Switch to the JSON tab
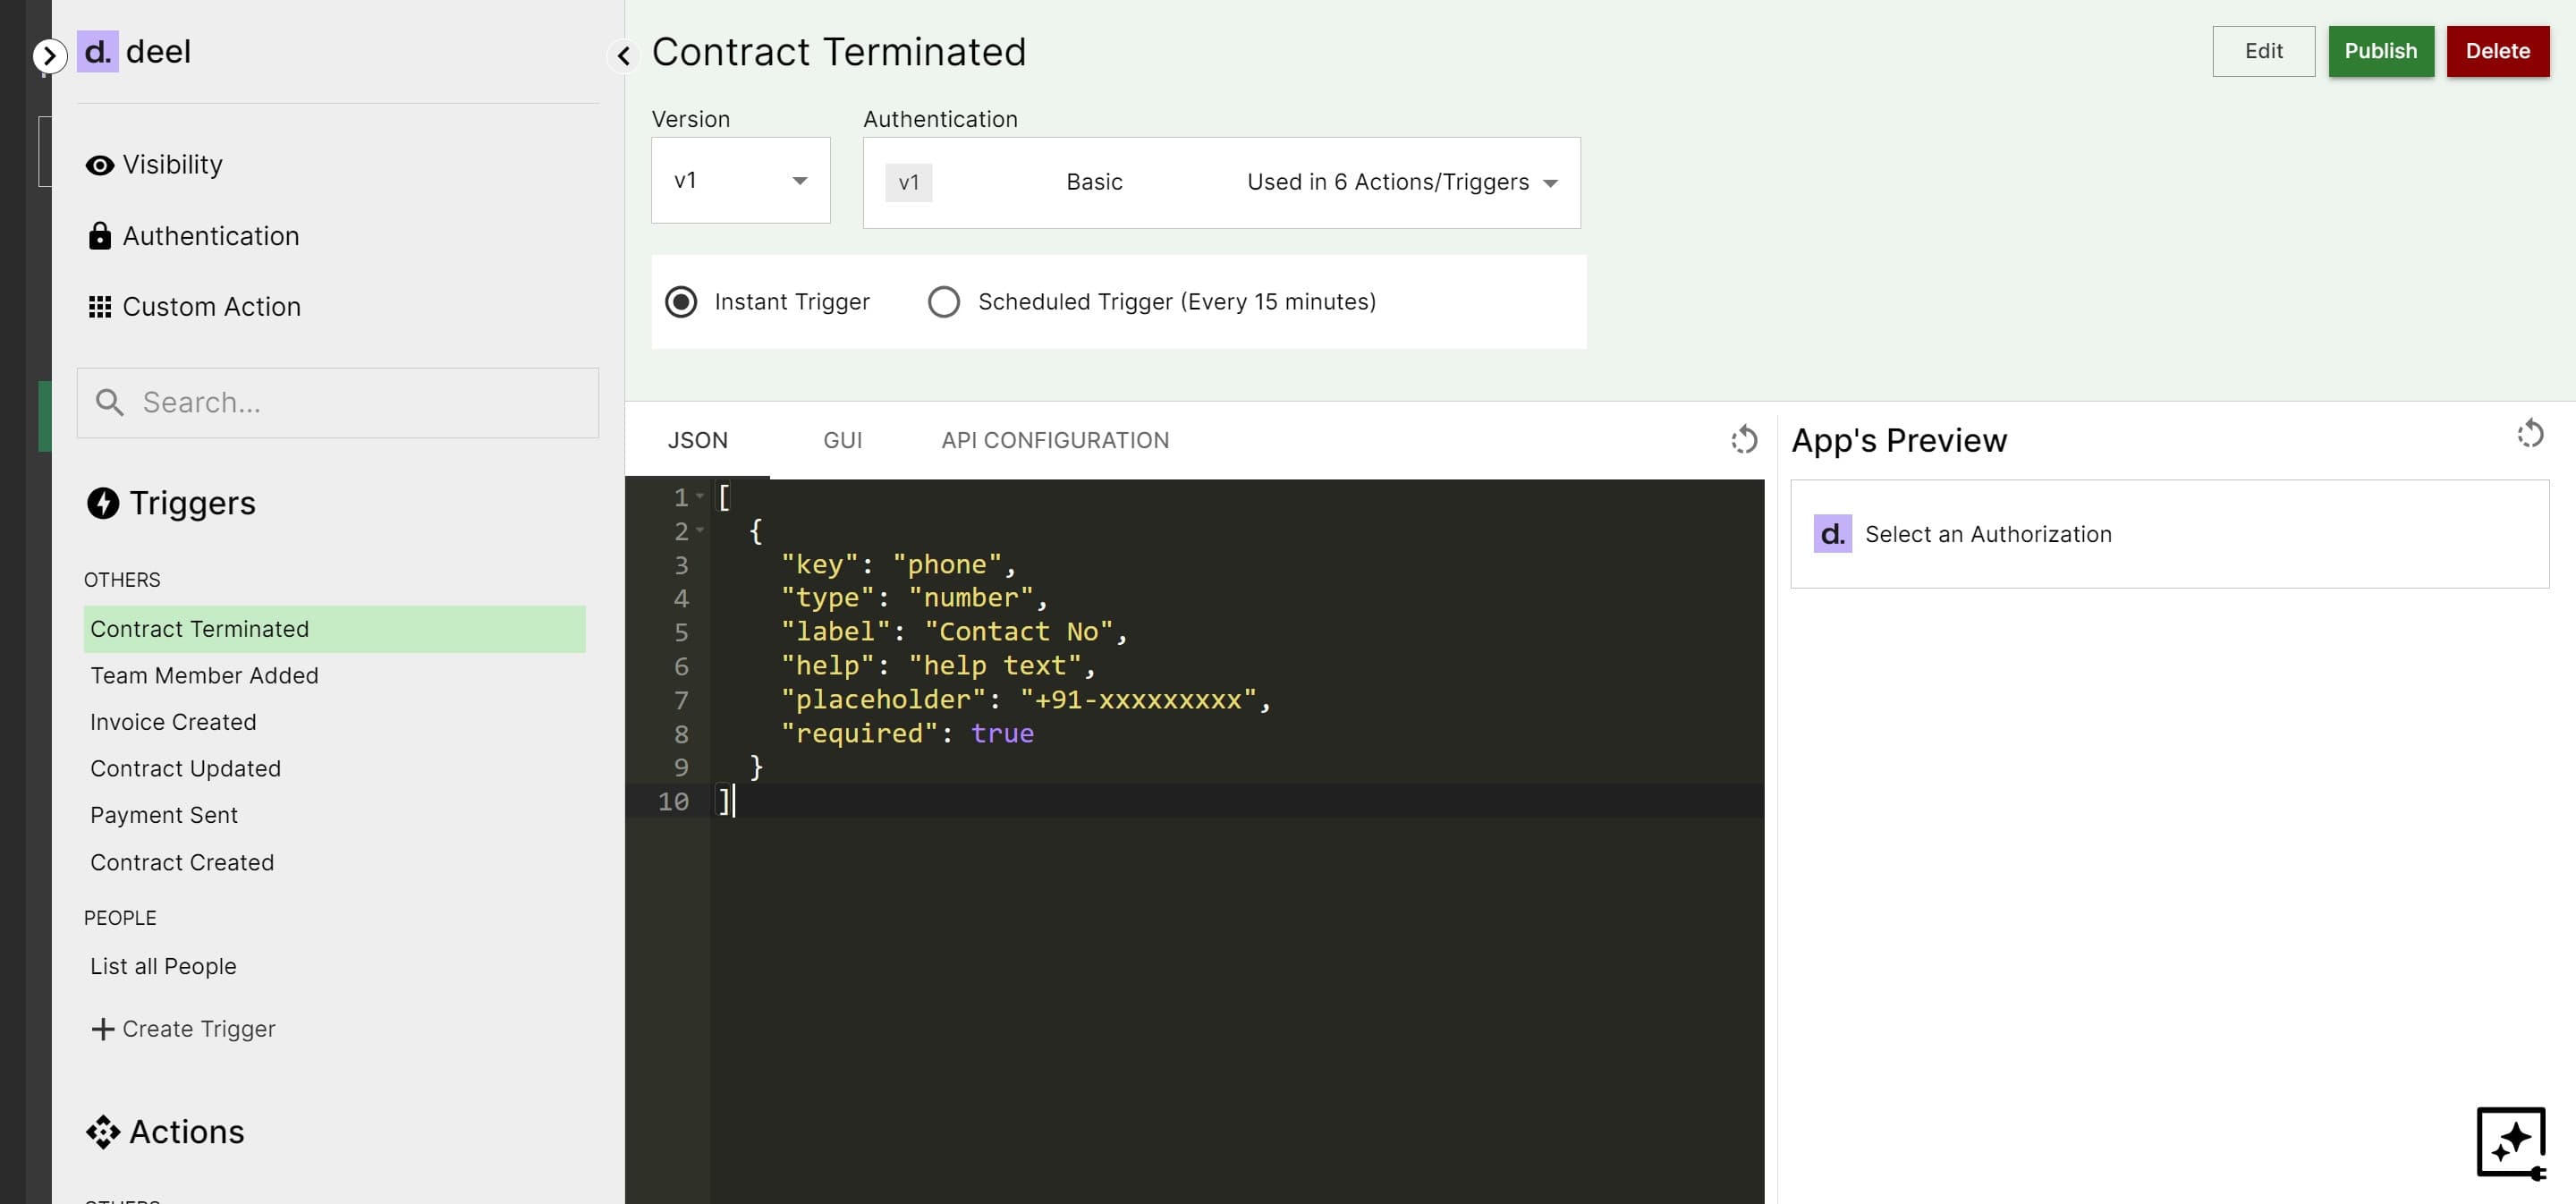2576x1204 pixels. coord(697,440)
